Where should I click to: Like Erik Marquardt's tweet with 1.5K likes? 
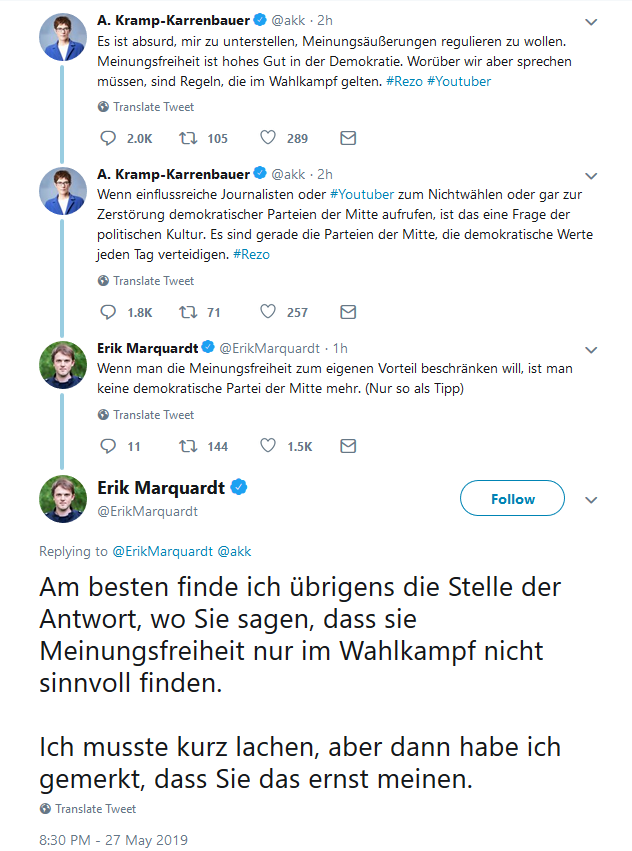click(267, 446)
